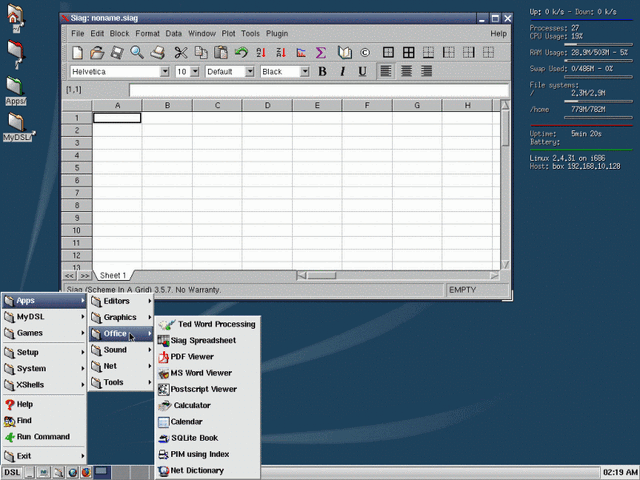Screen dimensions: 640x480
Task: Open the plot chart icon
Action: pyautogui.click(x=301, y=52)
